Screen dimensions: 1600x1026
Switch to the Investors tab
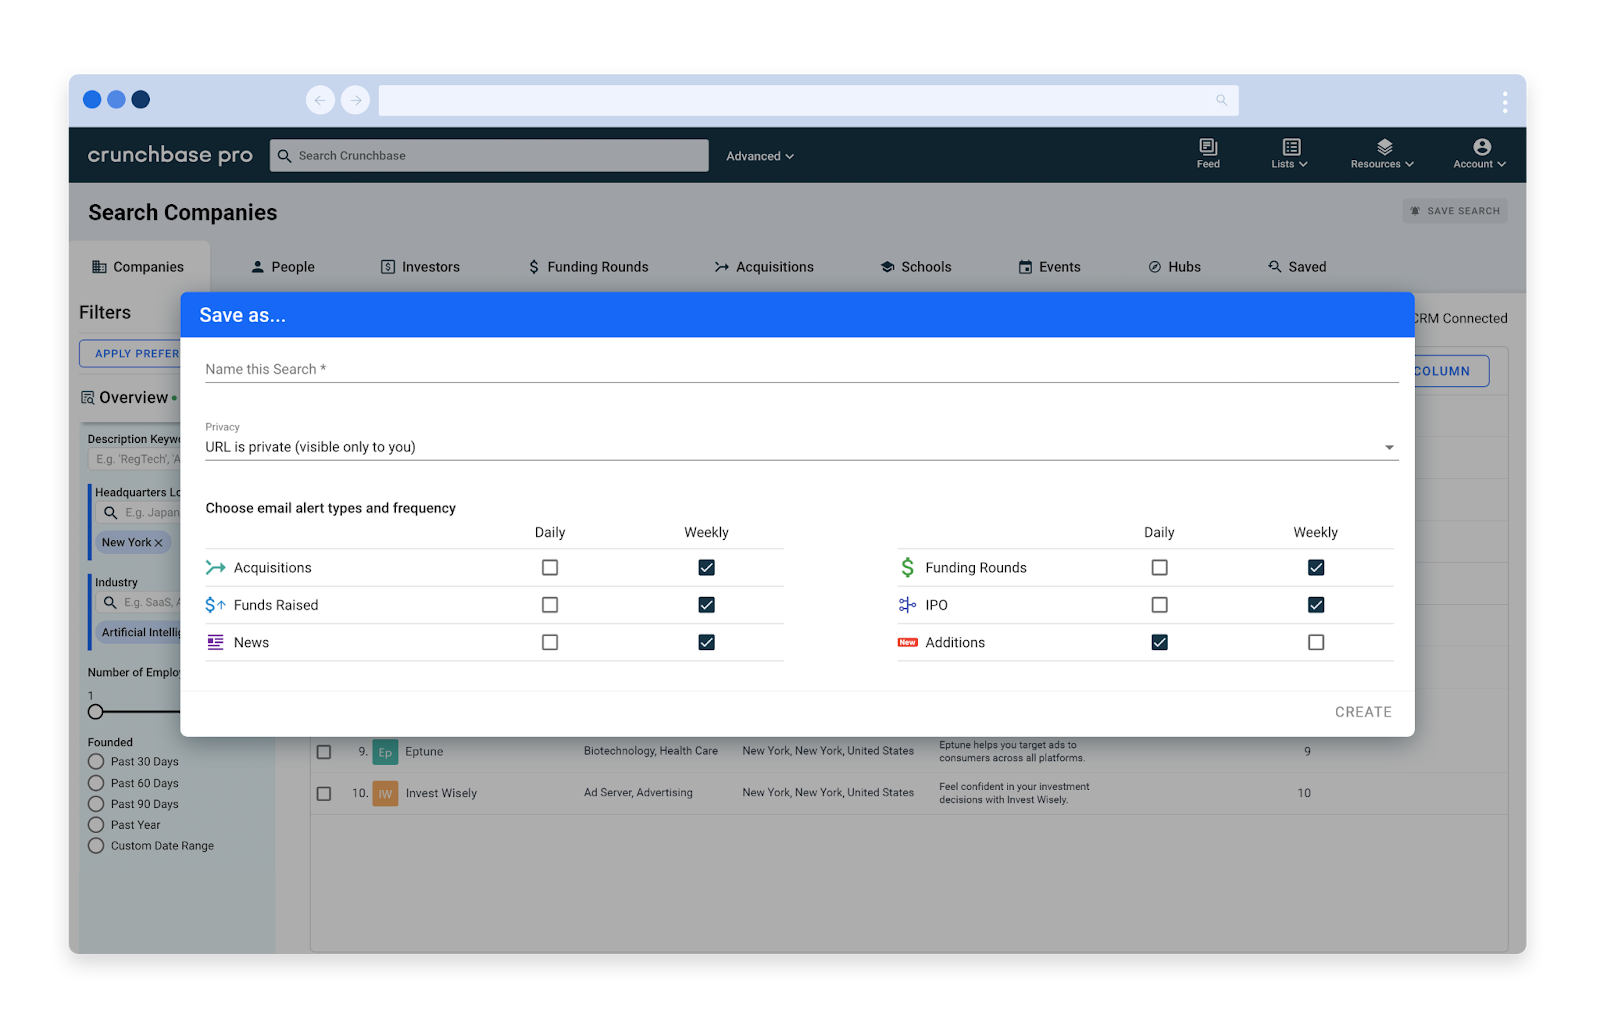(420, 267)
